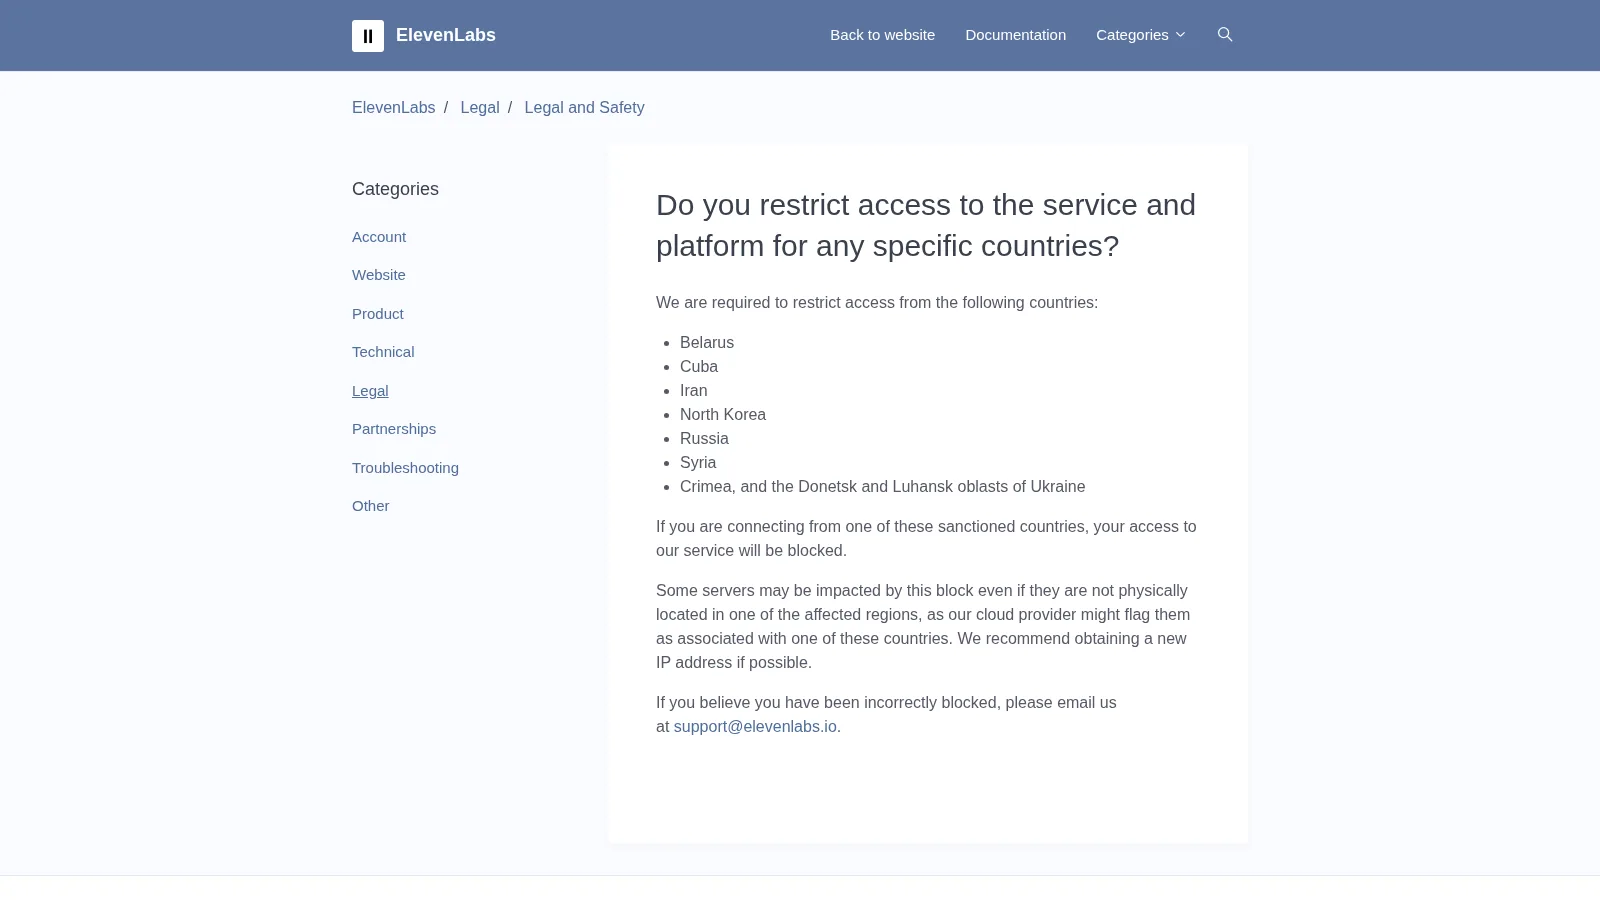Open the ElevenLabs breadcrumb link
The image size is (1600, 900).
[x=393, y=108]
